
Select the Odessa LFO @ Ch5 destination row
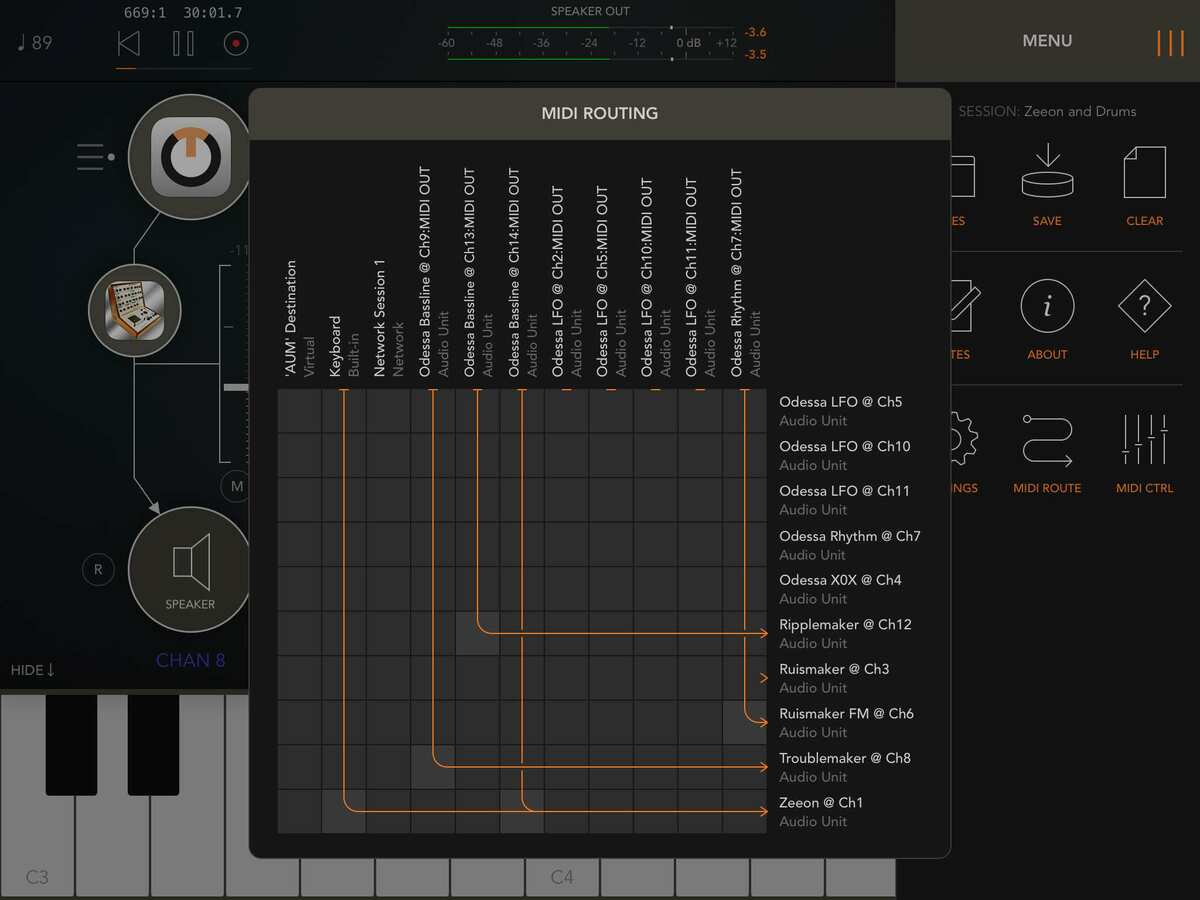pos(840,411)
